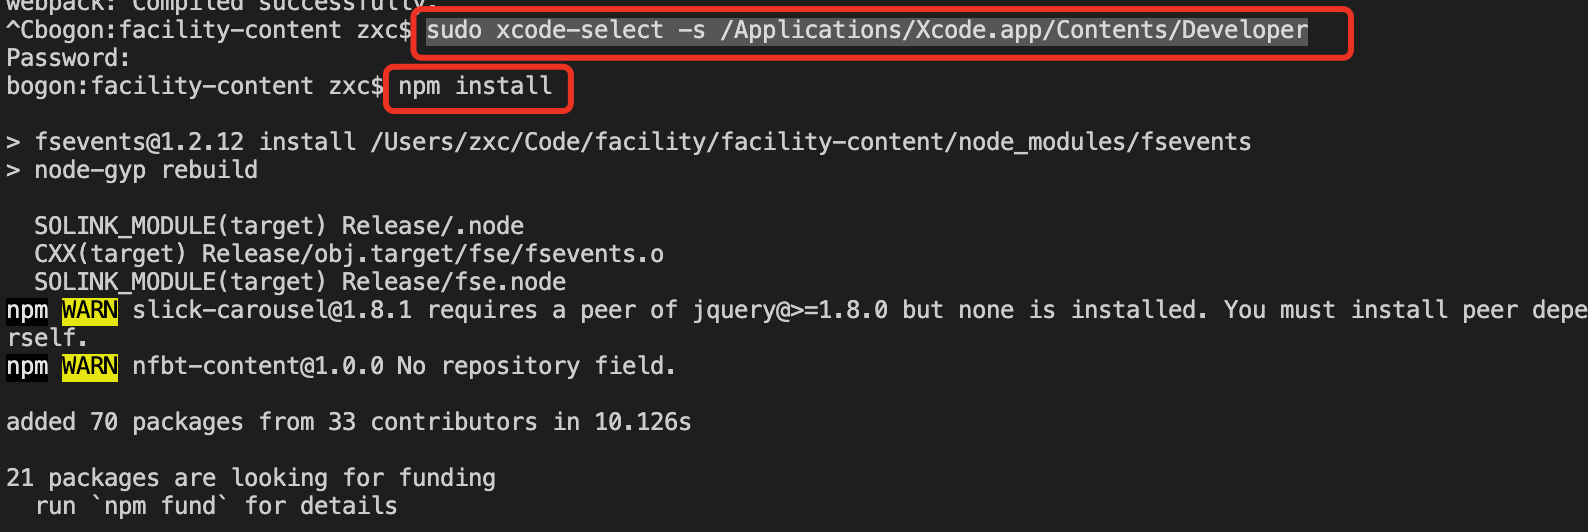Click the first black npm label
This screenshot has height=532, width=1588.
click(x=27, y=311)
